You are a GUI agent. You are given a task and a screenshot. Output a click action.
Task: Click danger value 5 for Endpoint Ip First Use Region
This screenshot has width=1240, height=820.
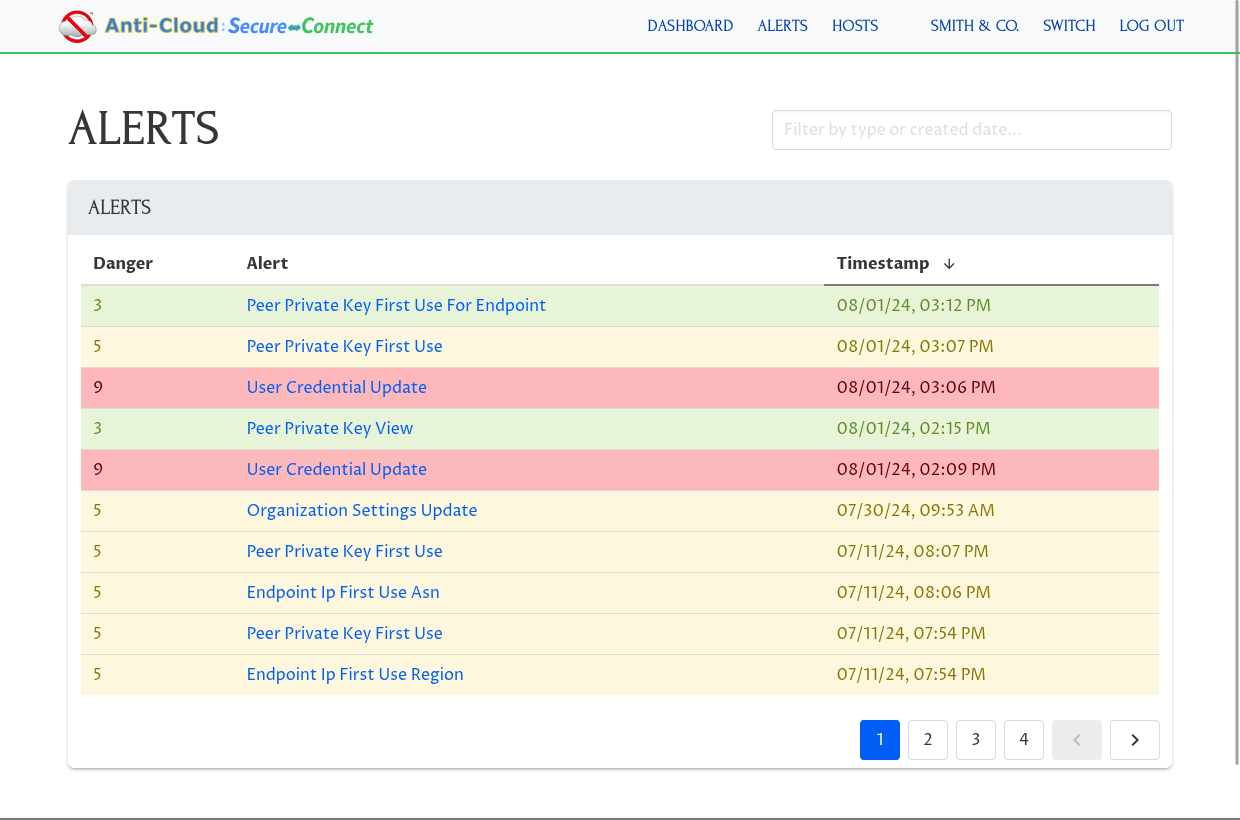(x=98, y=674)
